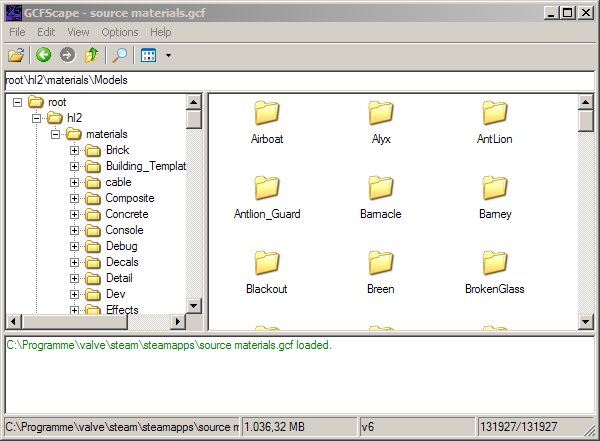
Task: Collapse the materials tree node
Action: tap(55, 134)
